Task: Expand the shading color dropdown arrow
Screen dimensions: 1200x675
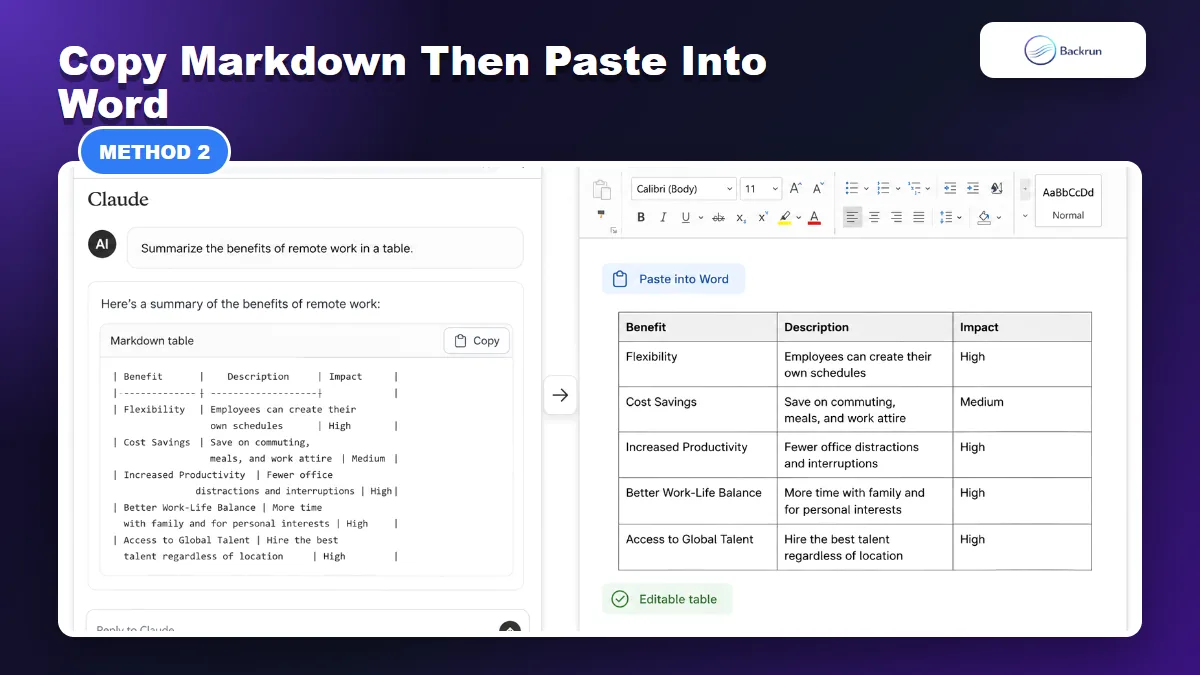Action: click(x=999, y=217)
